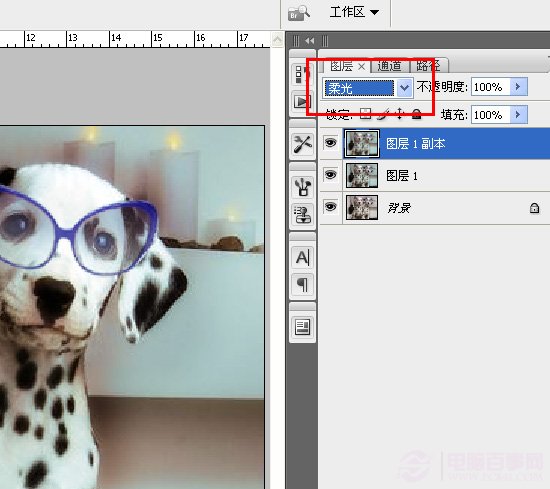550x489 pixels.
Task: Select the layer named 背景
Action: pos(434,208)
